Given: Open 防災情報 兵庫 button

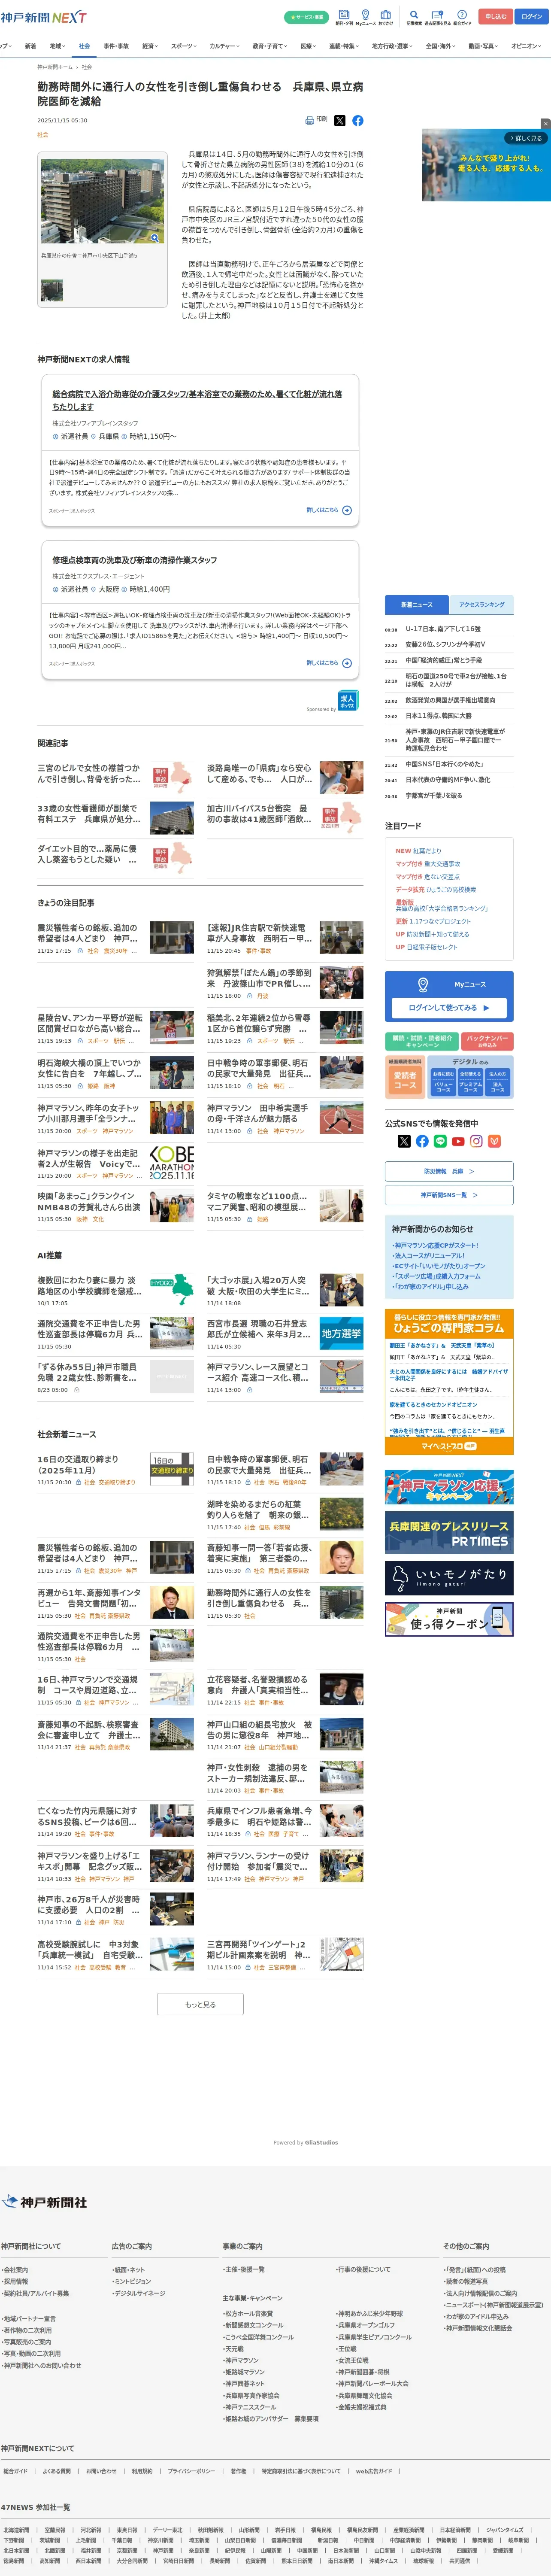Looking at the screenshot, I should click(x=449, y=1170).
